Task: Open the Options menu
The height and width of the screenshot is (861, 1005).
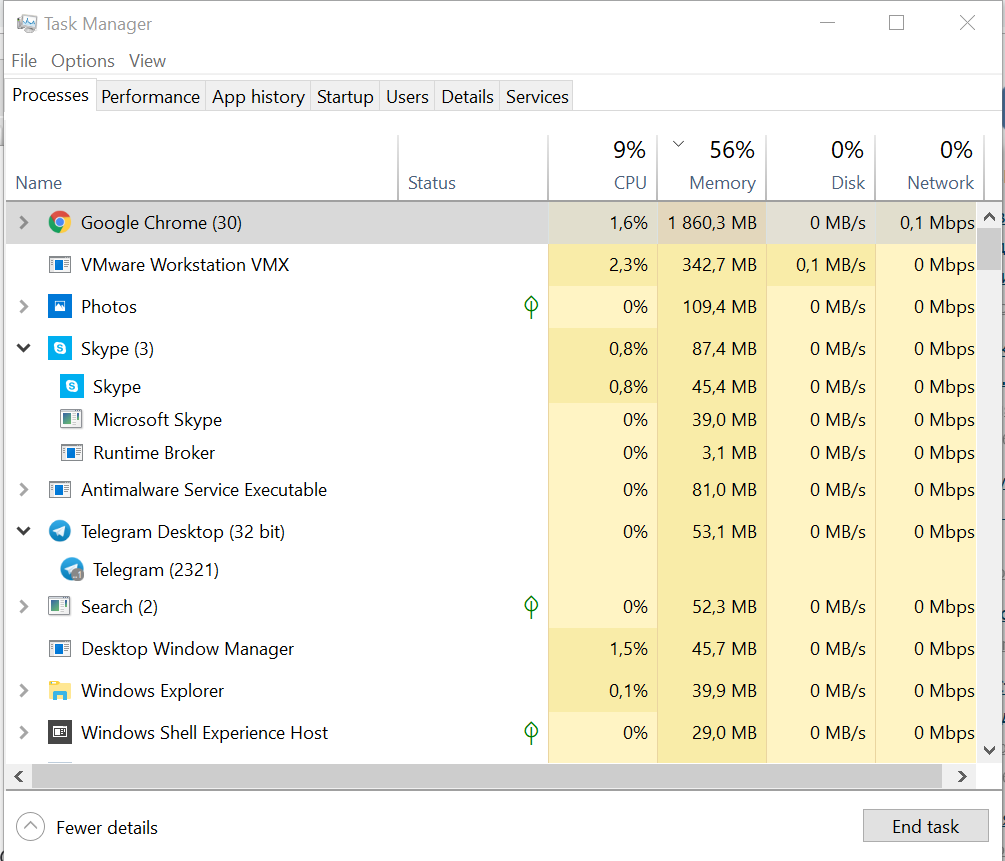Action: pyautogui.click(x=83, y=61)
